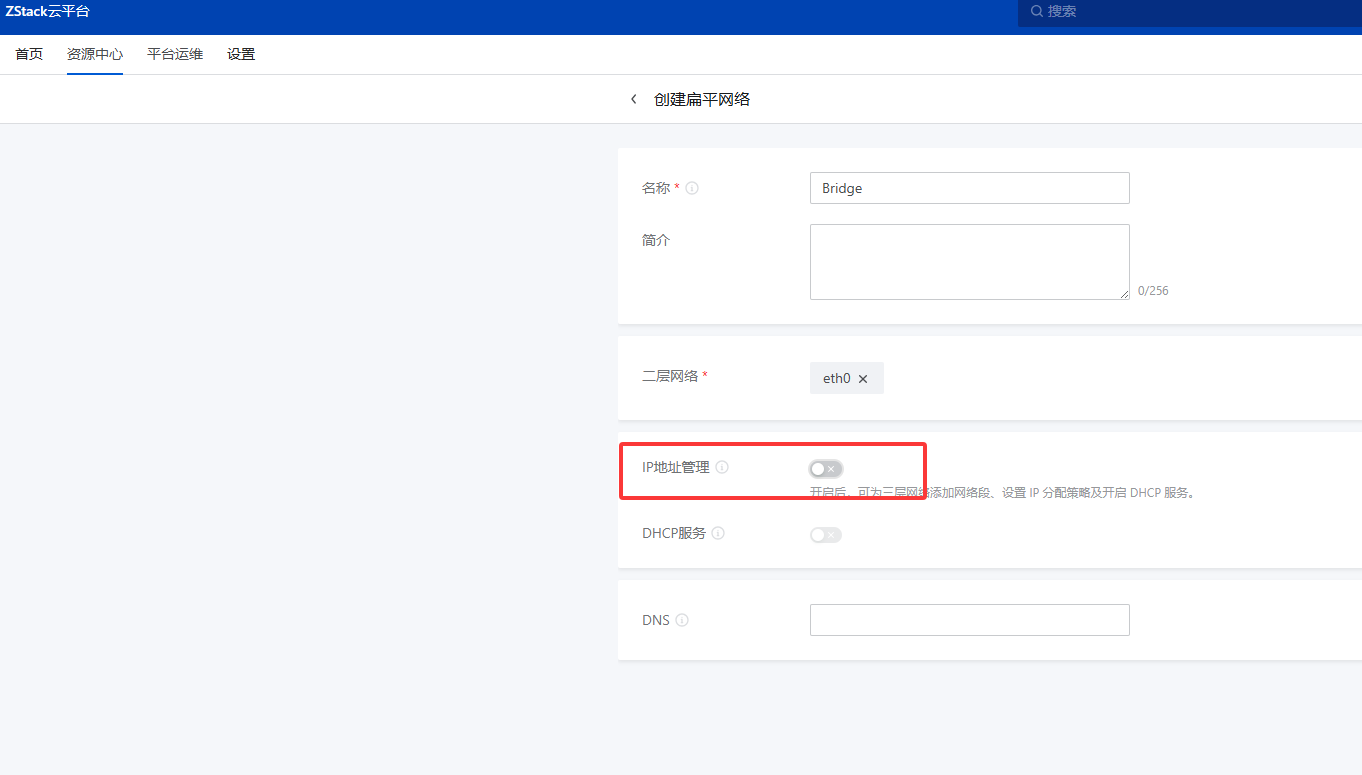Click the 名称 input containing Bridge
1362x775 pixels.
(970, 188)
